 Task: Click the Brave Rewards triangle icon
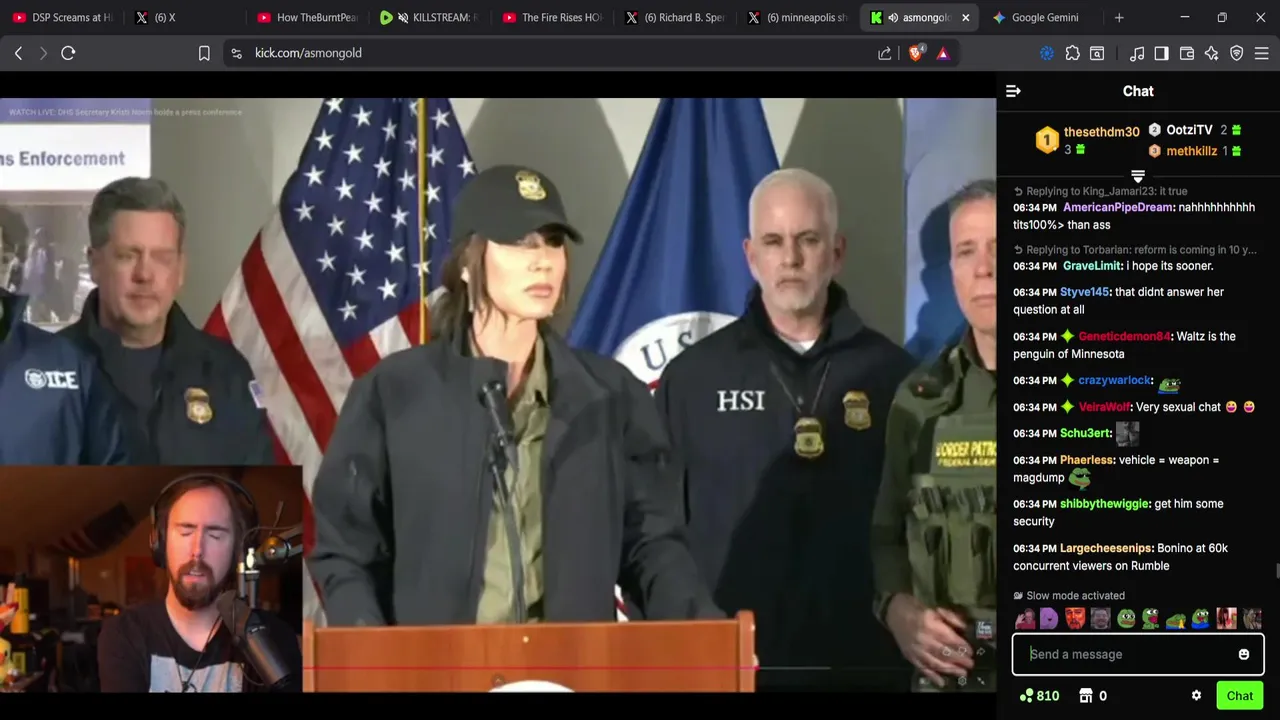pos(942,53)
